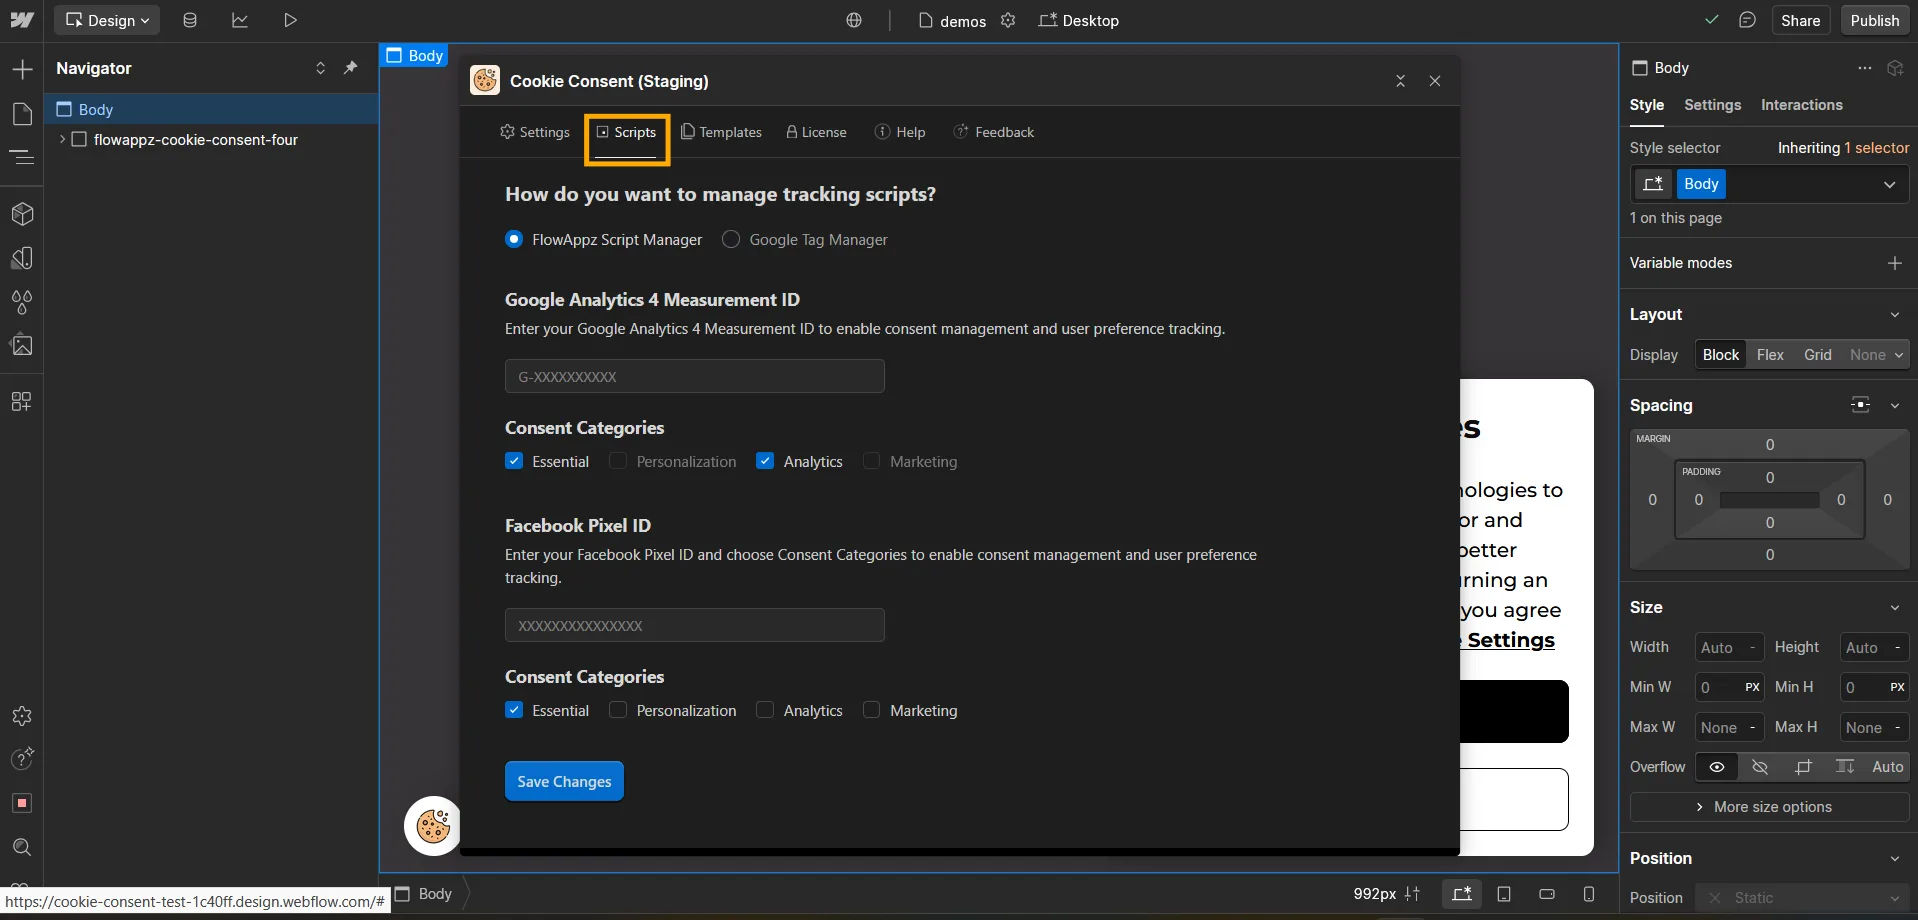This screenshot has width=1918, height=920.
Task: Open the Body style selector dropdown
Action: pos(1889,184)
